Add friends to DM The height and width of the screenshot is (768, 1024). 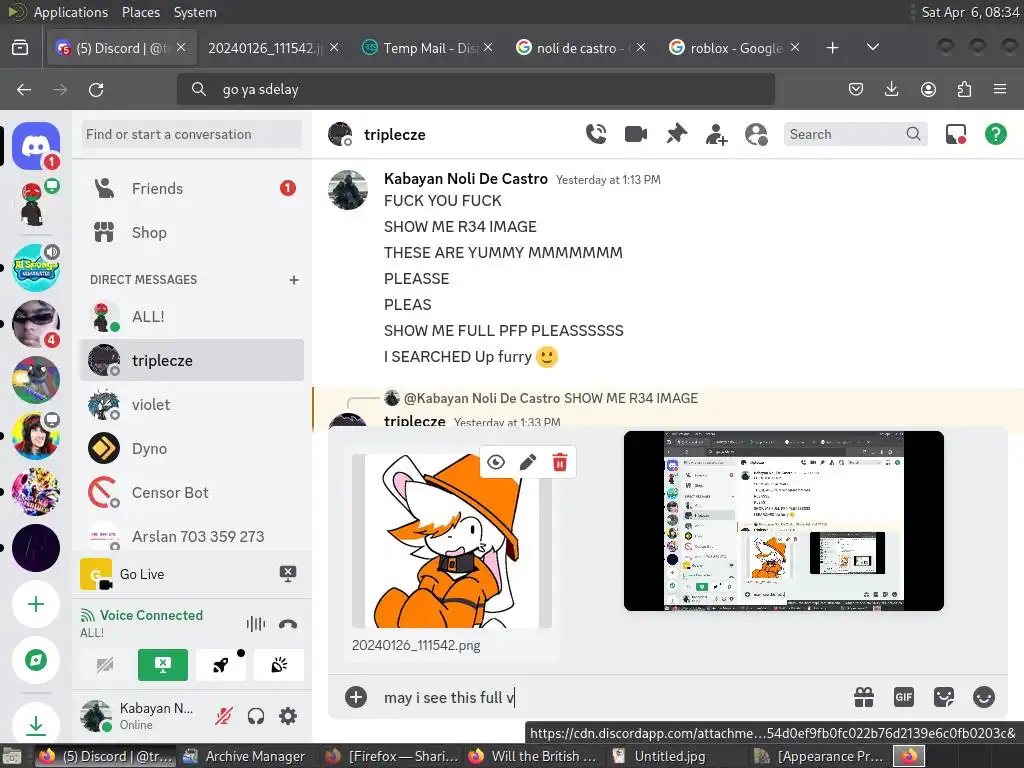click(x=716, y=134)
